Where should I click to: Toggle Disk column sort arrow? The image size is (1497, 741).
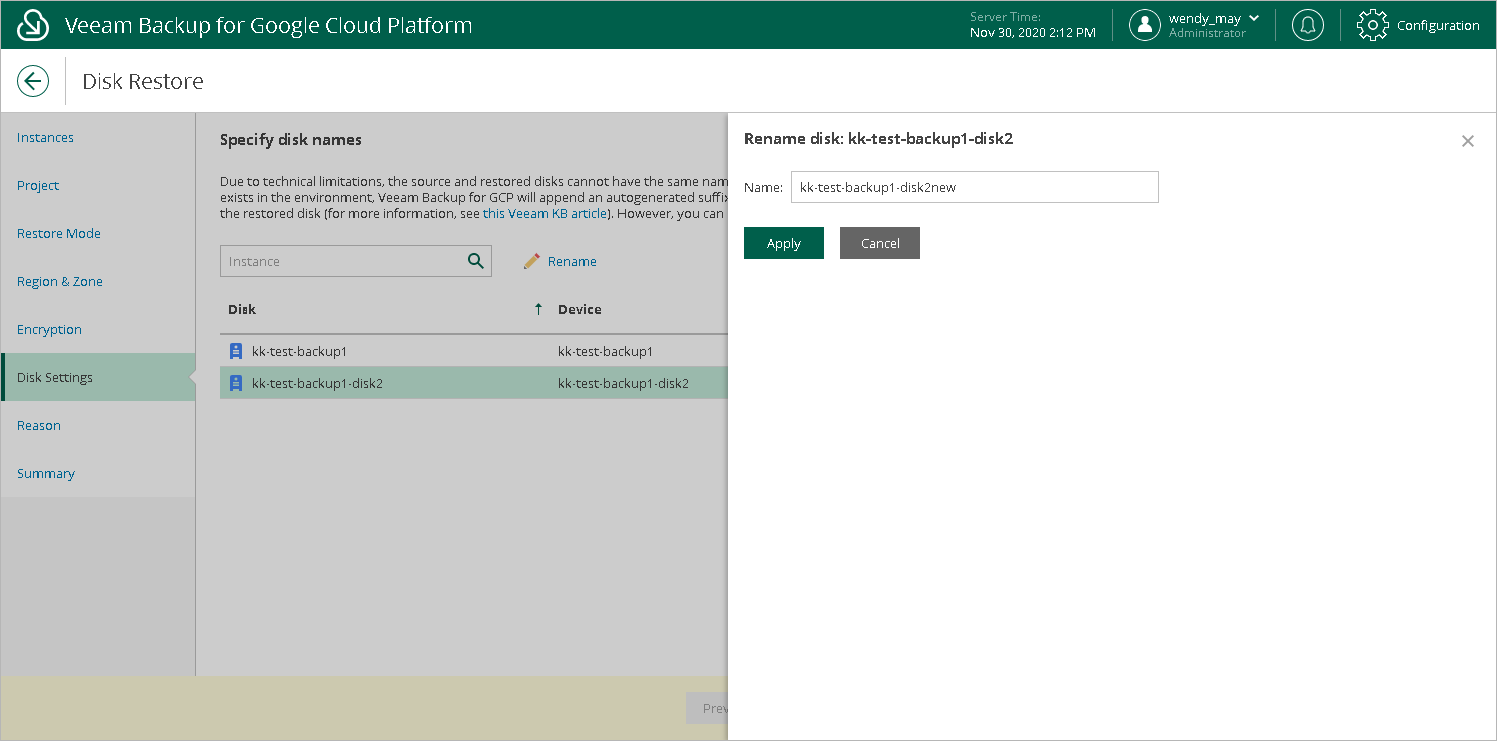coord(540,309)
